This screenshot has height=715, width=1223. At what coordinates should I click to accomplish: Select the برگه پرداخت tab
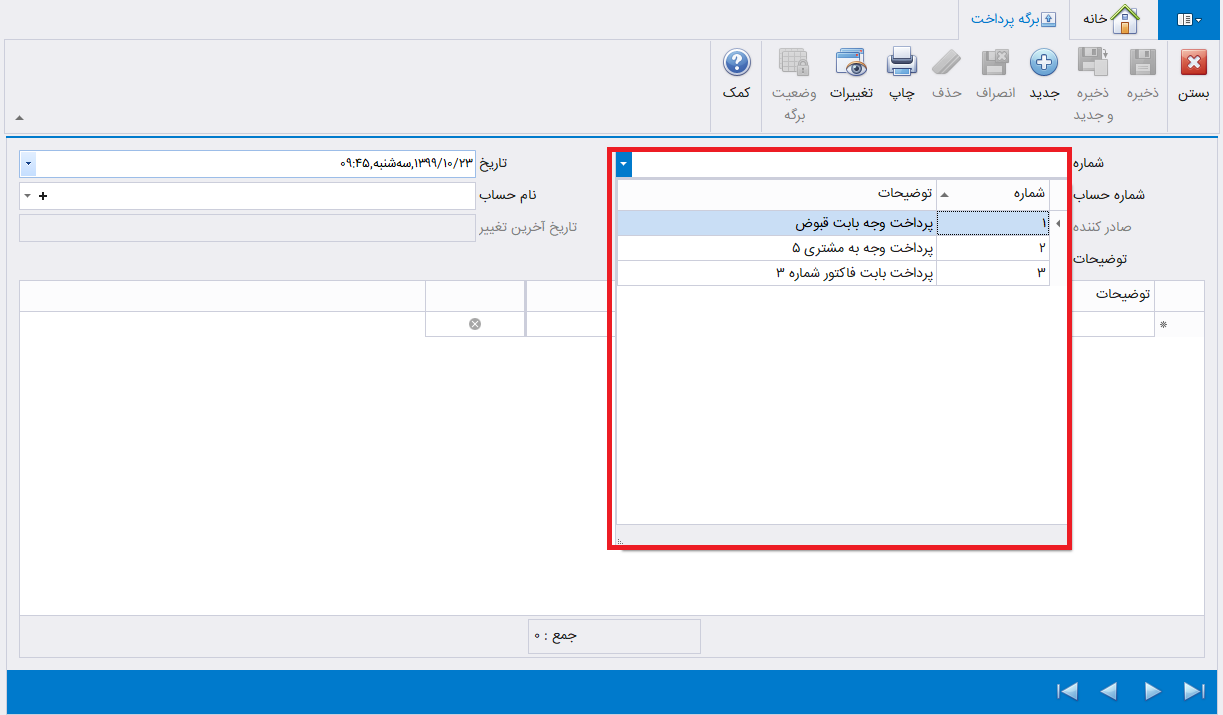click(1013, 19)
